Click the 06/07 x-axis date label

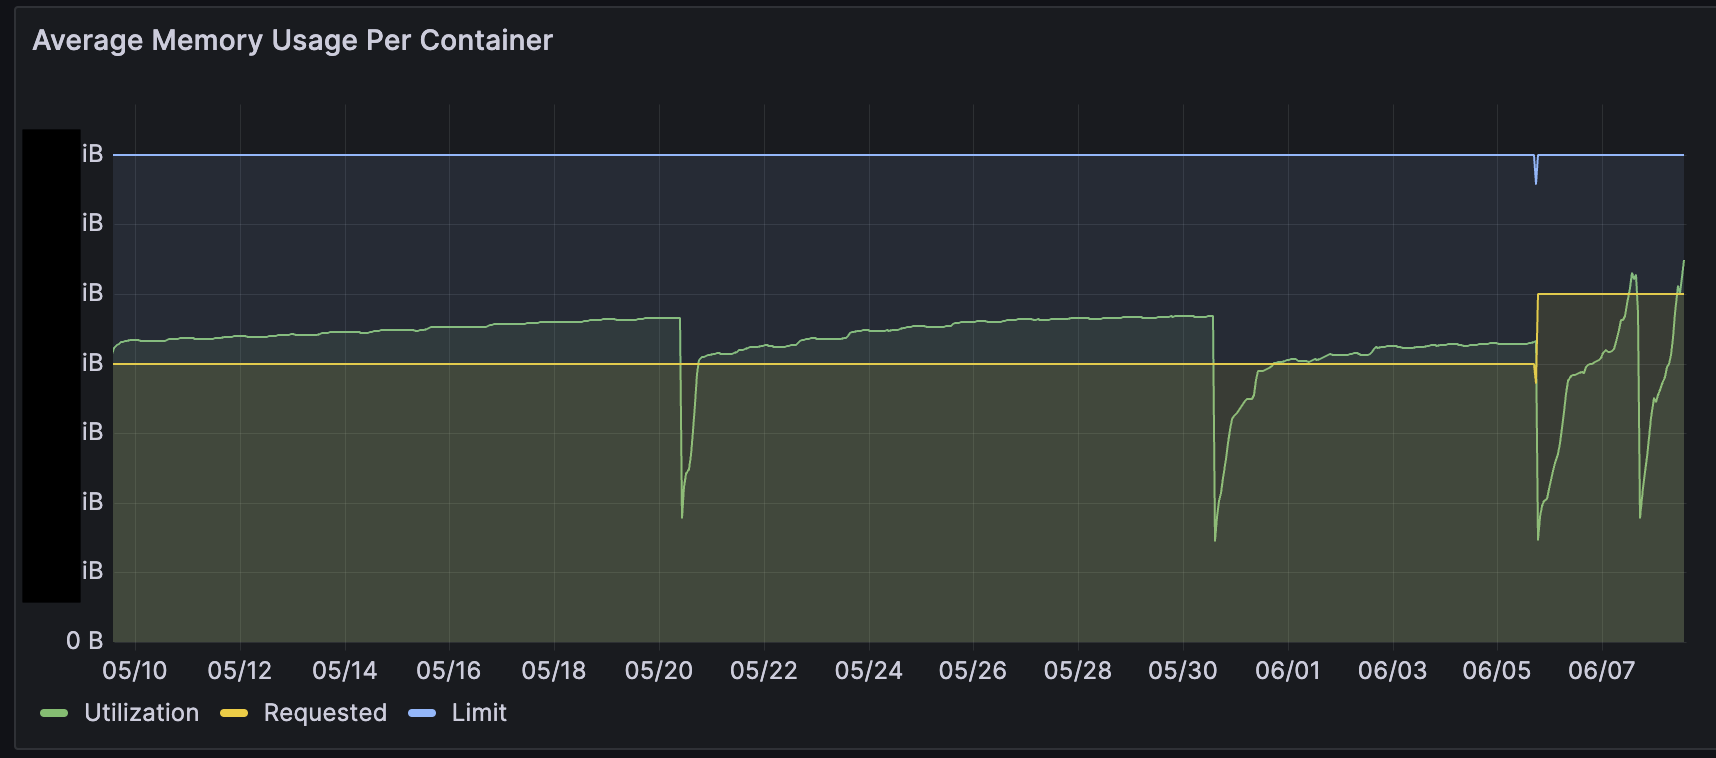(x=1601, y=671)
